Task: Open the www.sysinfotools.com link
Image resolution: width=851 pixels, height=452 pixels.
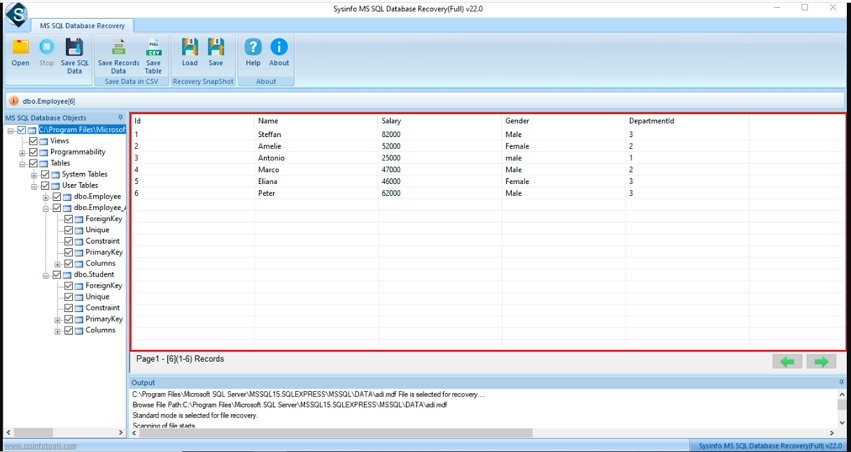Action: tap(39, 446)
